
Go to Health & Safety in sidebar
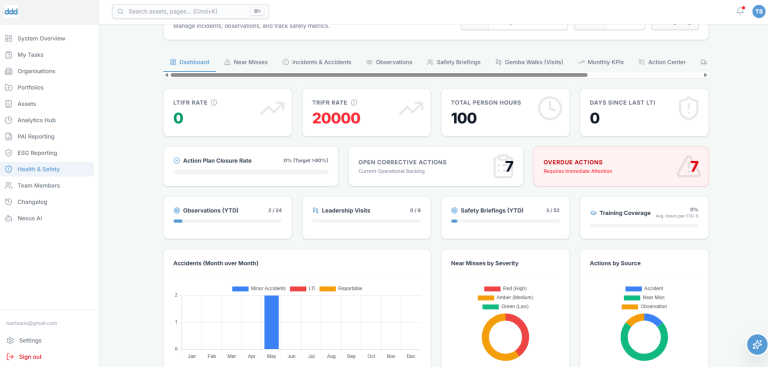coord(47,169)
